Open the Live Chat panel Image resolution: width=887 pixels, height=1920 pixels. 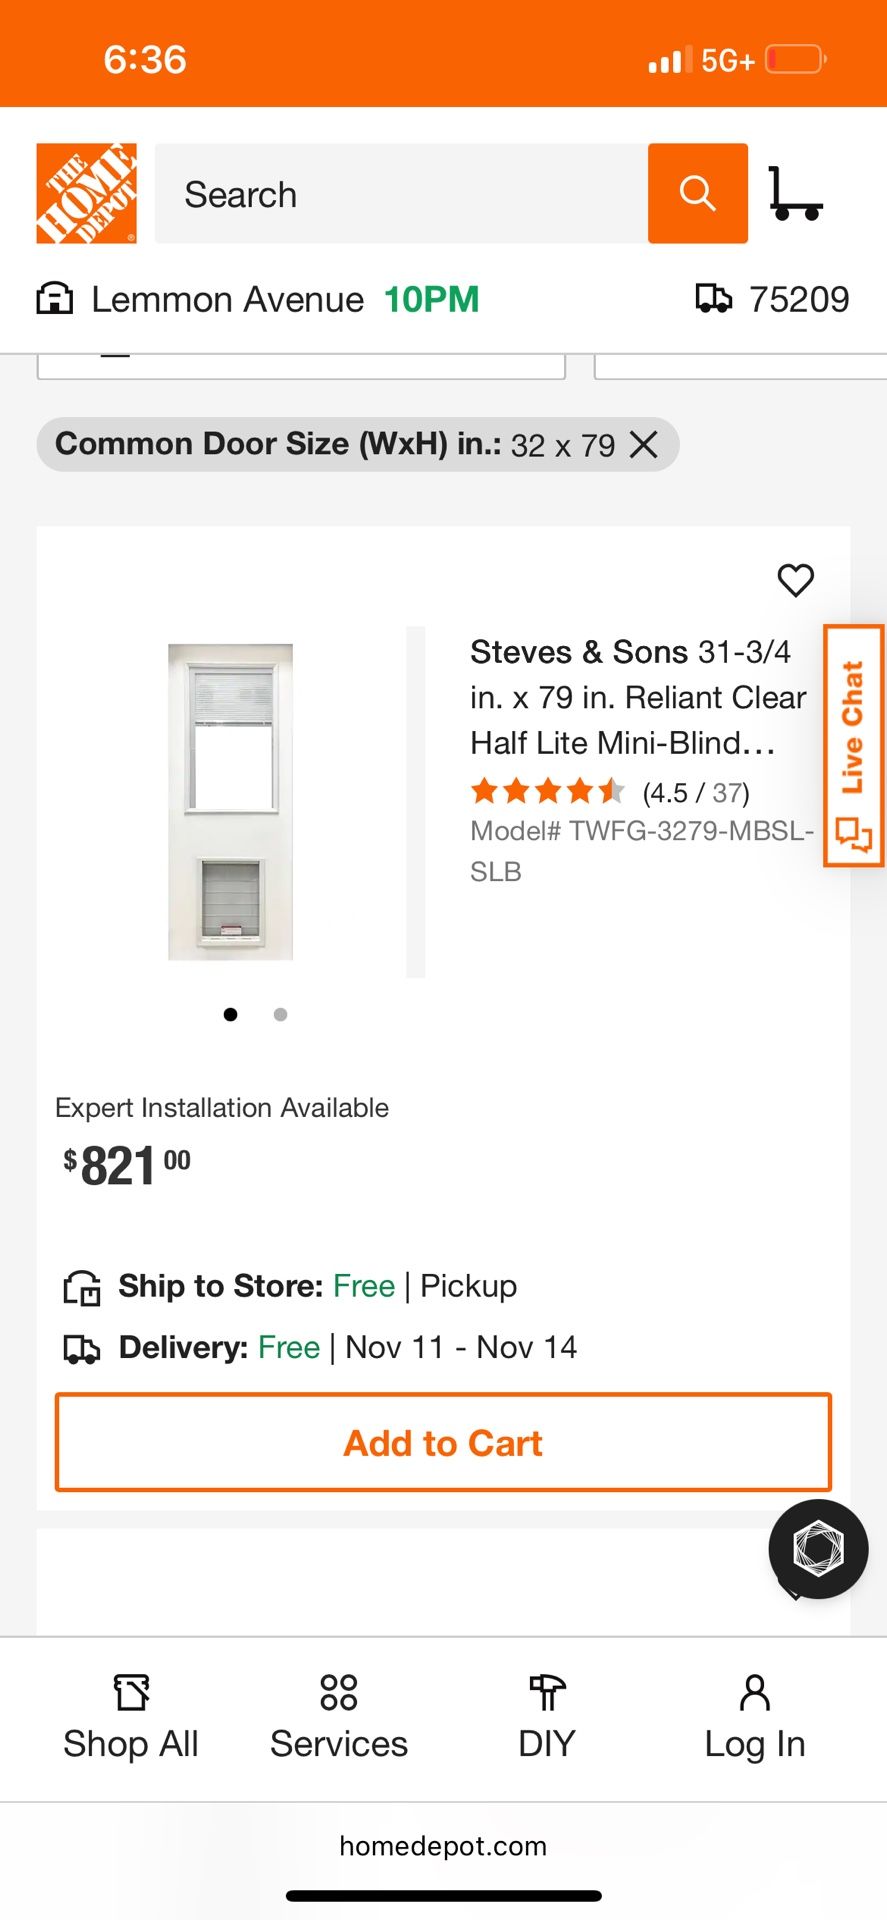pyautogui.click(x=853, y=738)
